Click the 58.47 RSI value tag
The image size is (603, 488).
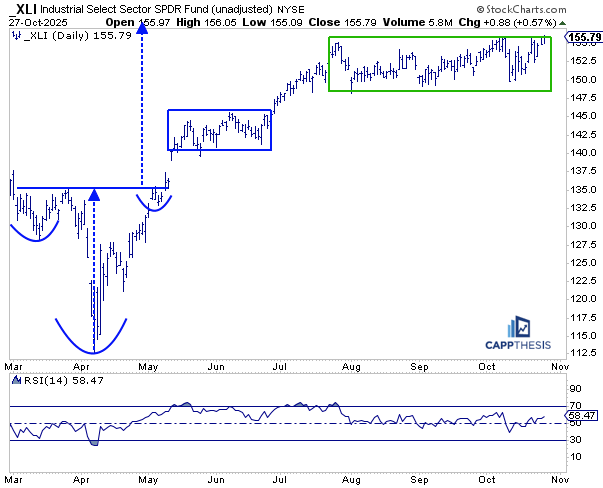(x=582, y=415)
